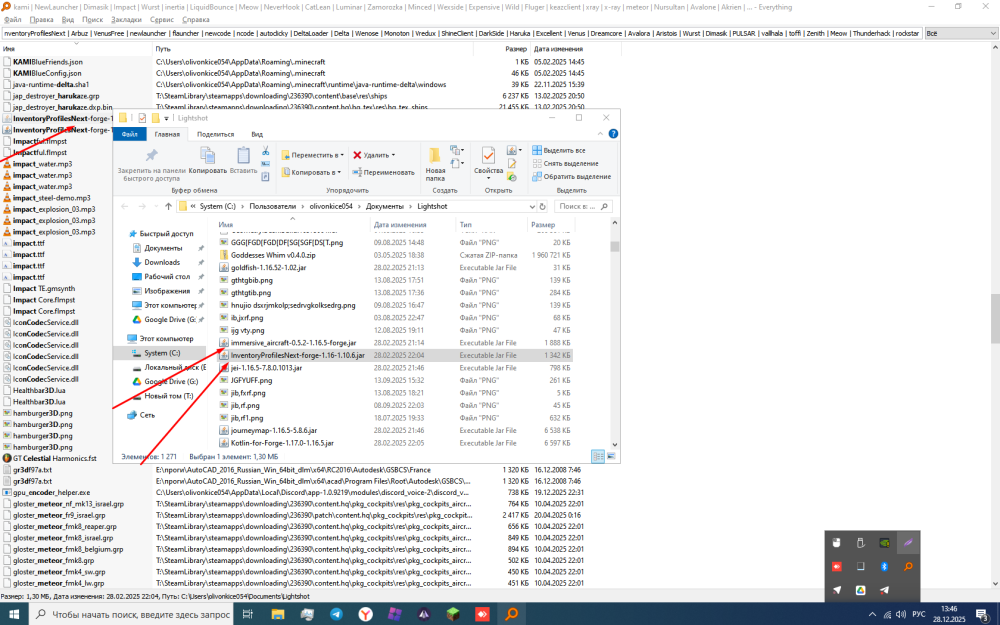Expand the Свойства dropdown
1000x625 pixels.
point(488,178)
